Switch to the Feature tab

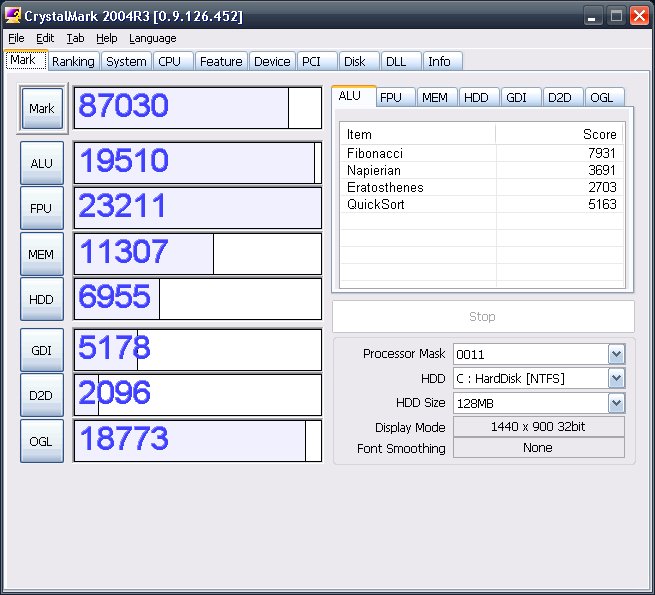[x=221, y=61]
